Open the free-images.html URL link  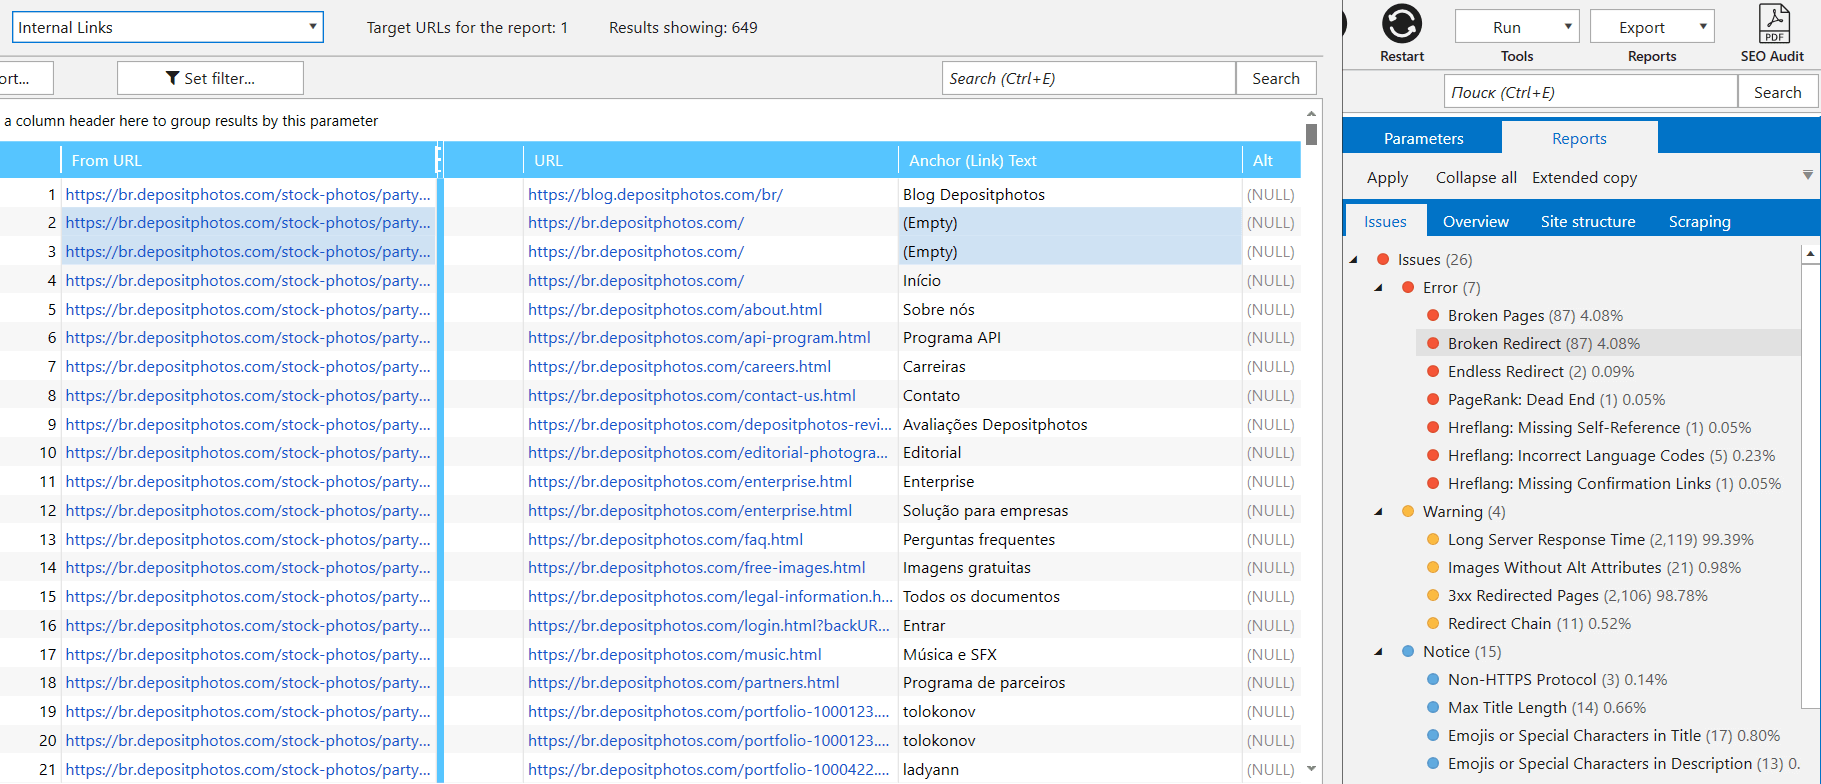click(x=696, y=567)
